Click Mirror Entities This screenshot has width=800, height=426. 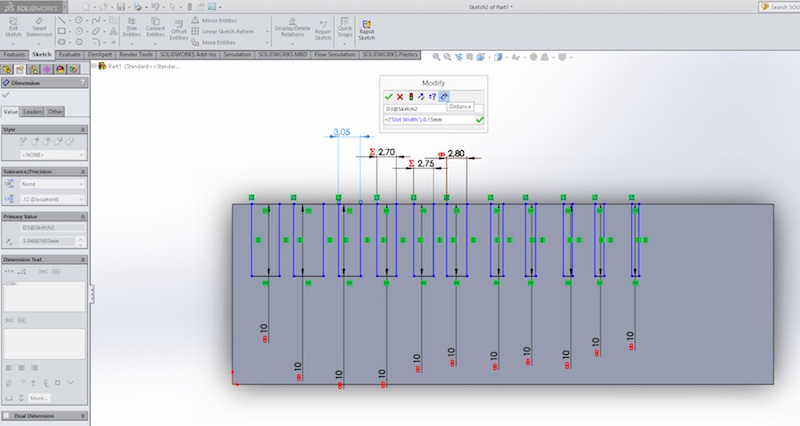(214, 20)
